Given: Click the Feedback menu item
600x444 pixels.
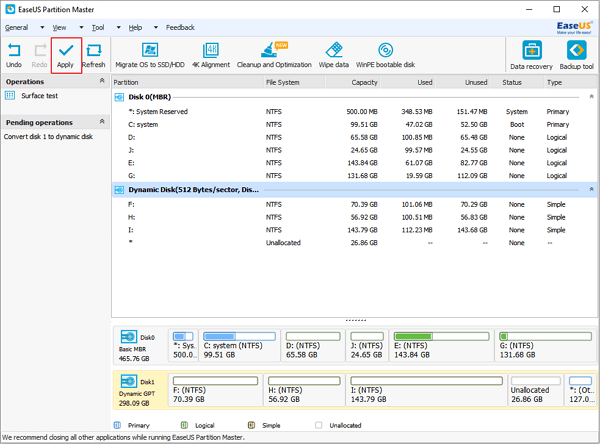Looking at the screenshot, I should pos(180,28).
